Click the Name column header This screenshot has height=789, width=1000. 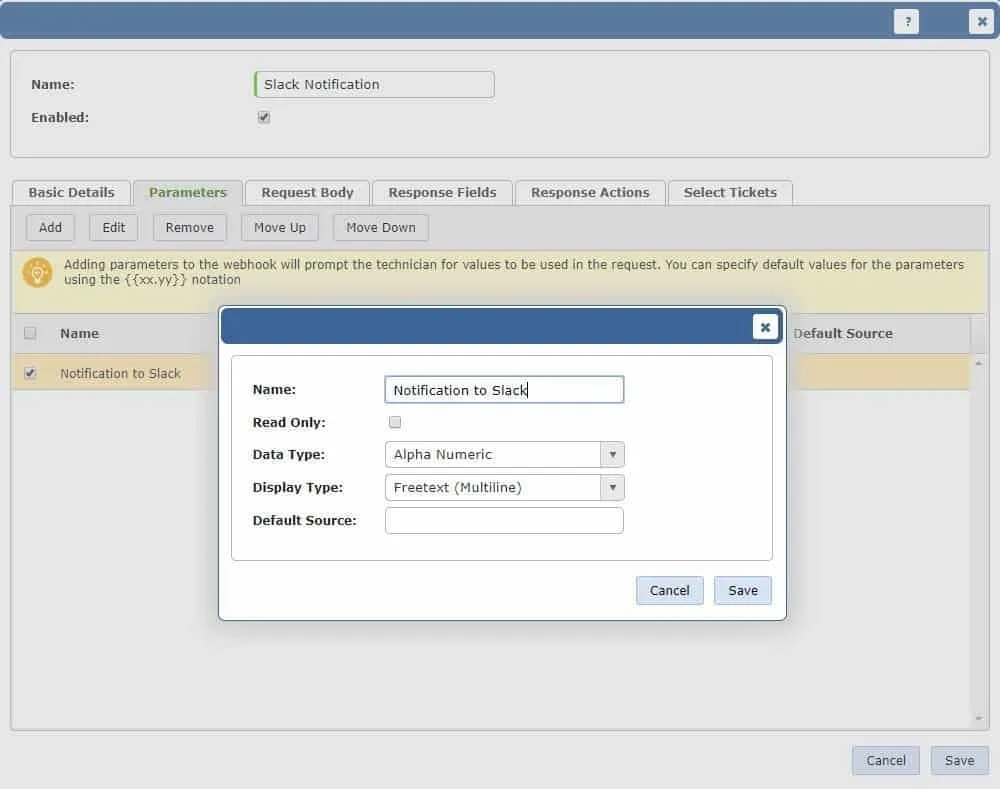pyautogui.click(x=80, y=334)
